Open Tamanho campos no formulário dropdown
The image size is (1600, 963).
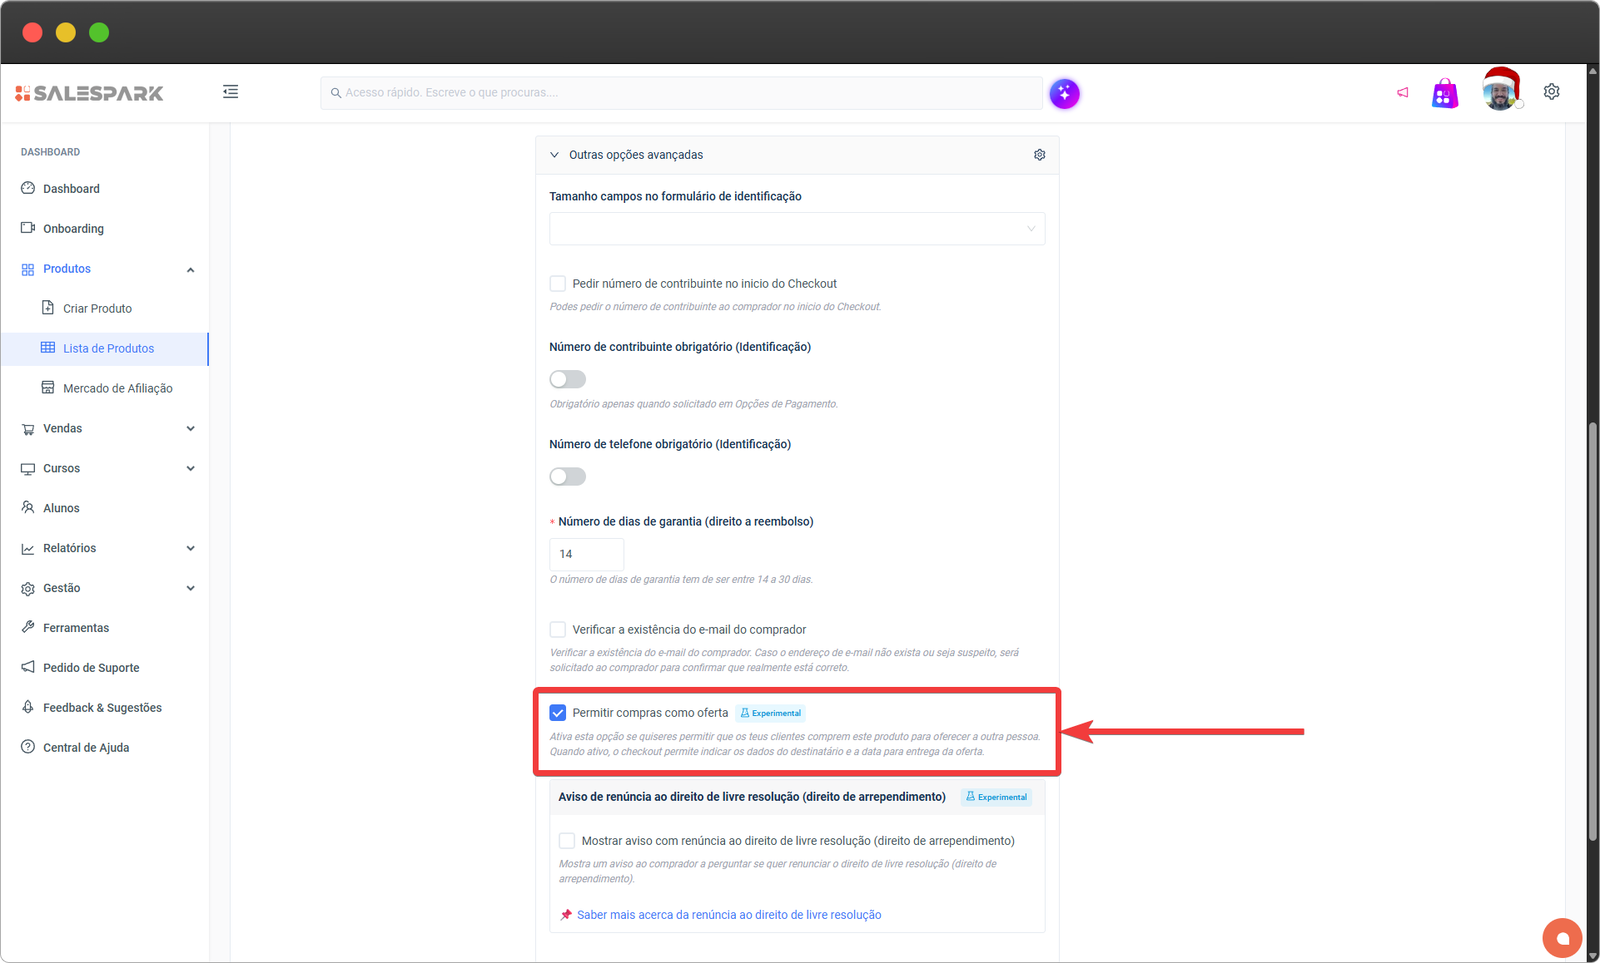tap(796, 229)
